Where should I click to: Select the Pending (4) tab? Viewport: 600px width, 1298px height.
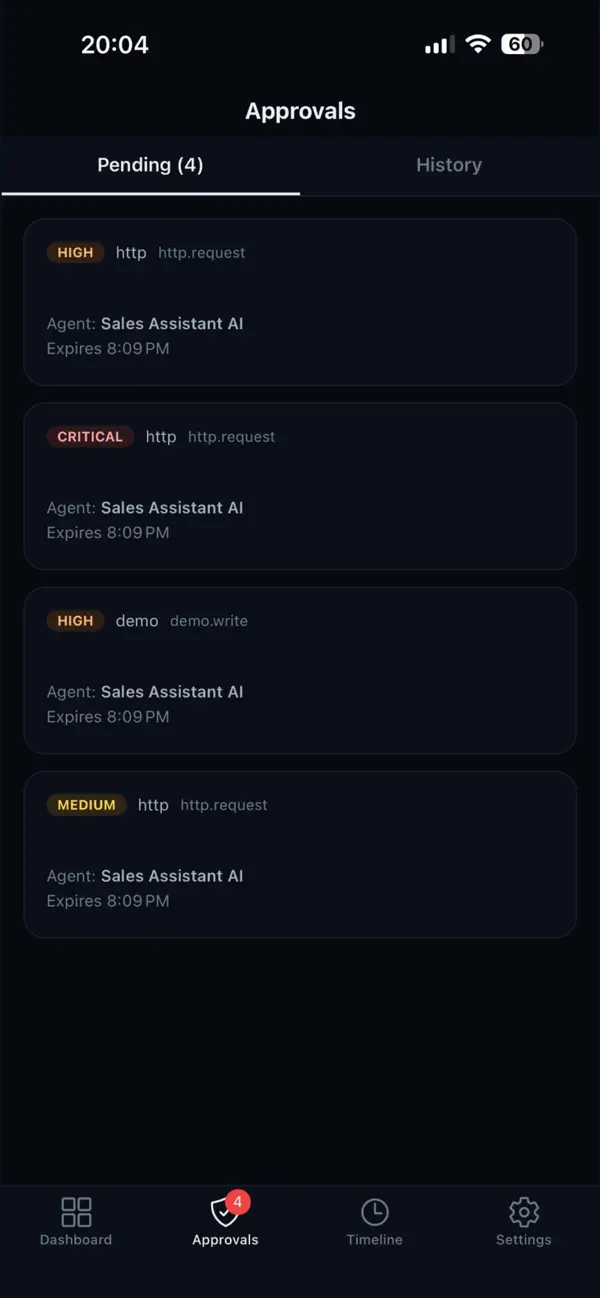[x=150, y=165]
